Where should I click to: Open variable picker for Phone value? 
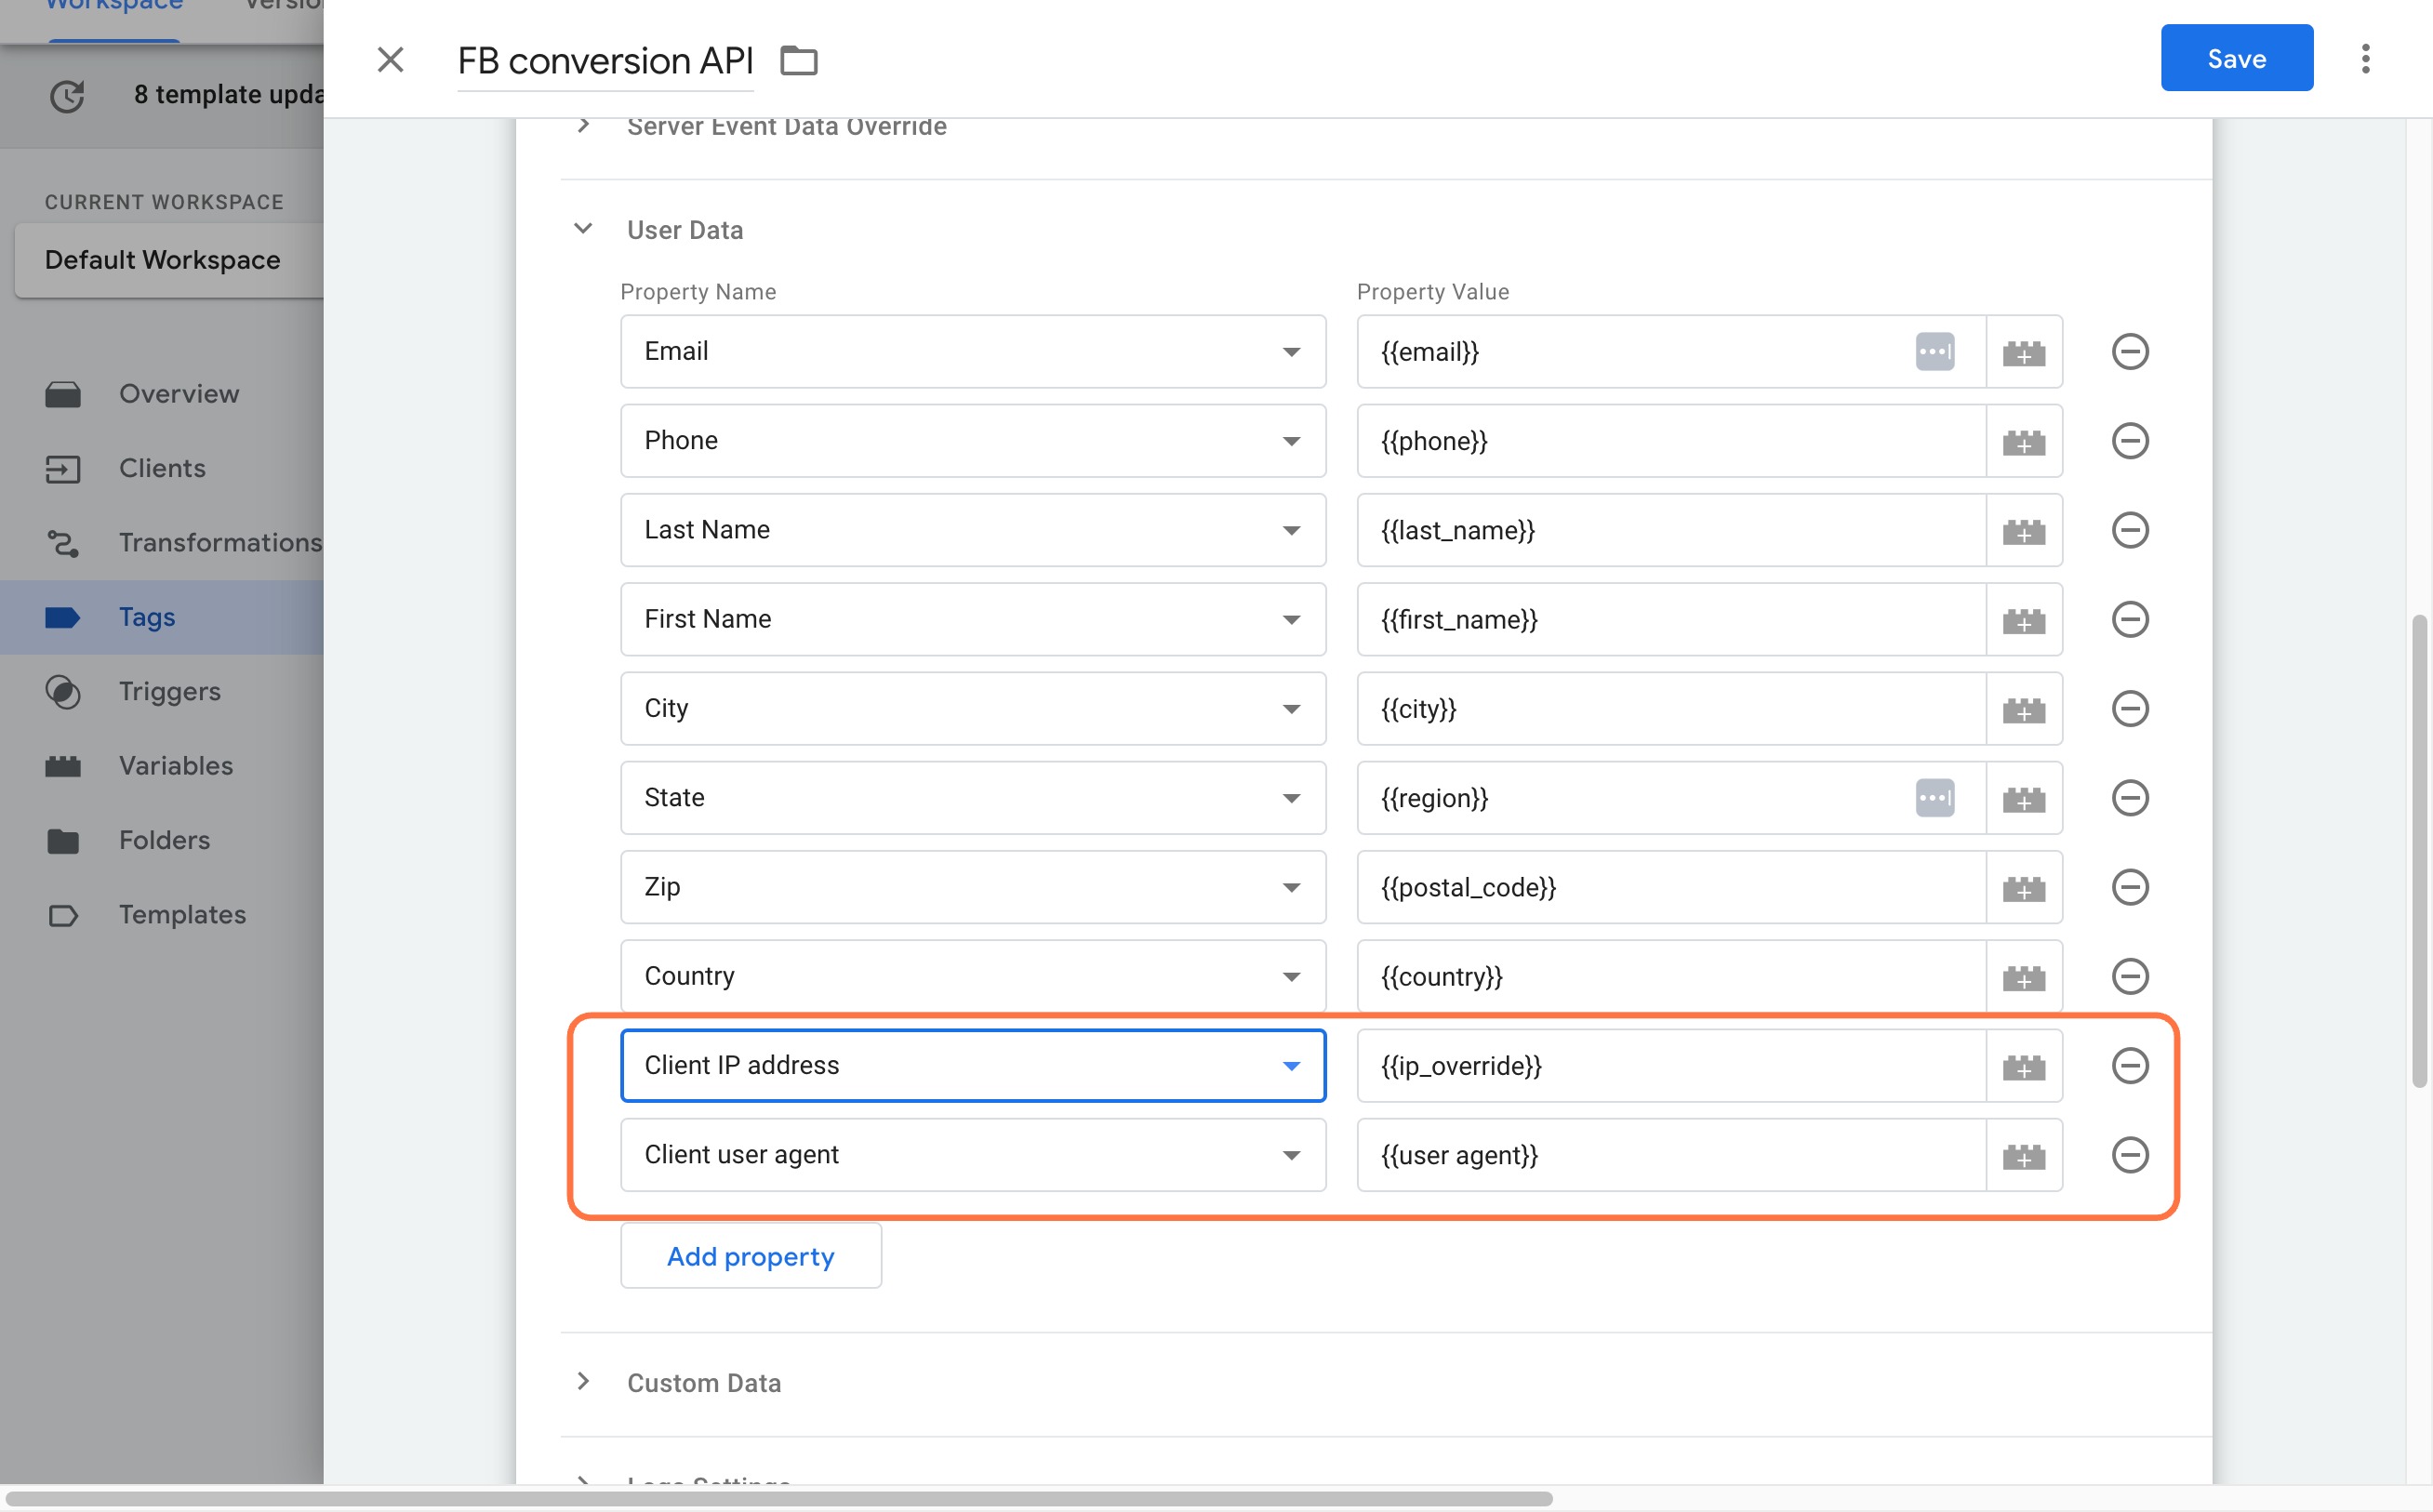pos(2023,441)
